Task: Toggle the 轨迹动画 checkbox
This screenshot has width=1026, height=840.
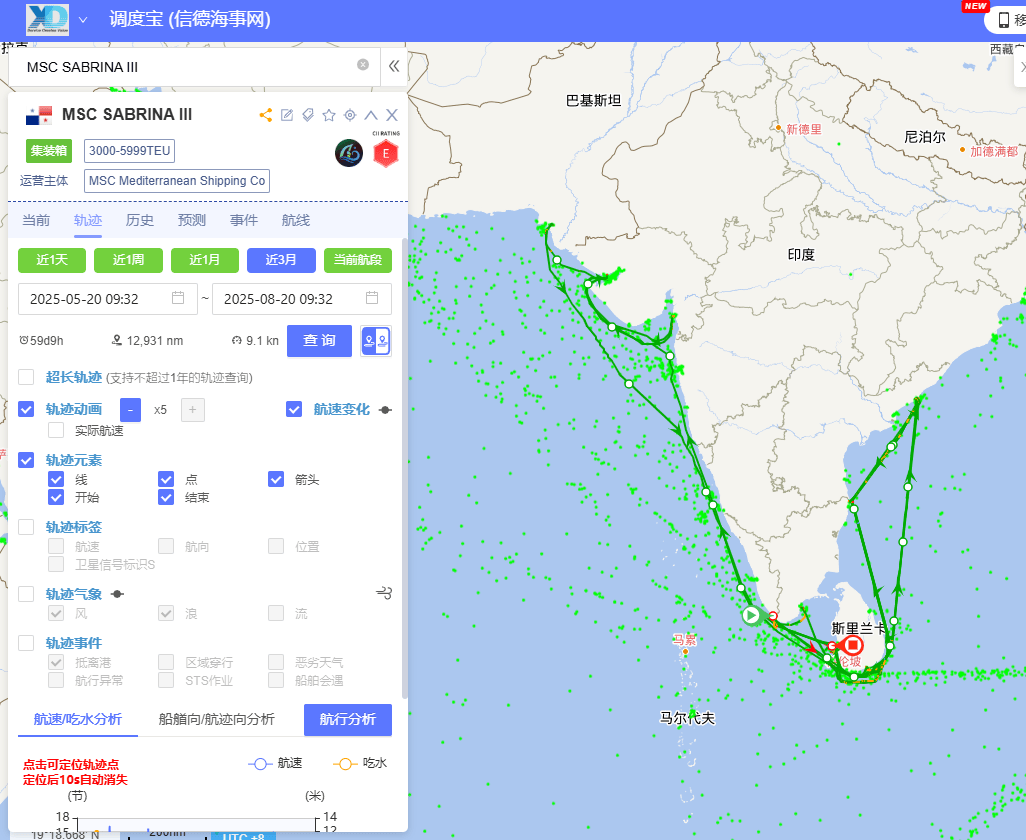Action: point(26,410)
